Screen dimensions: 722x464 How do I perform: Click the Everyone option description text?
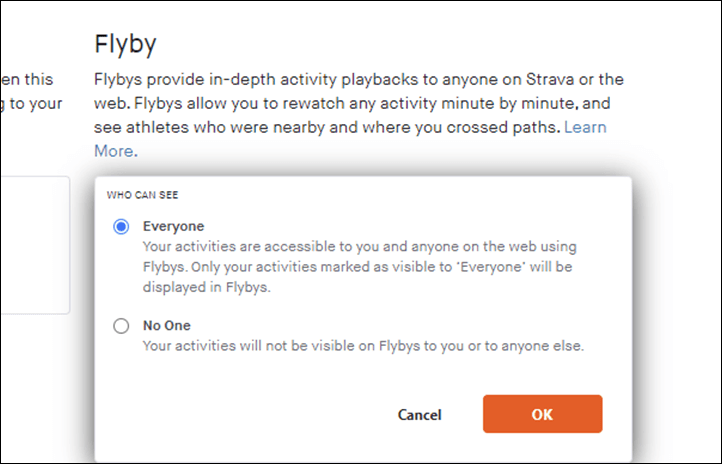click(359, 267)
